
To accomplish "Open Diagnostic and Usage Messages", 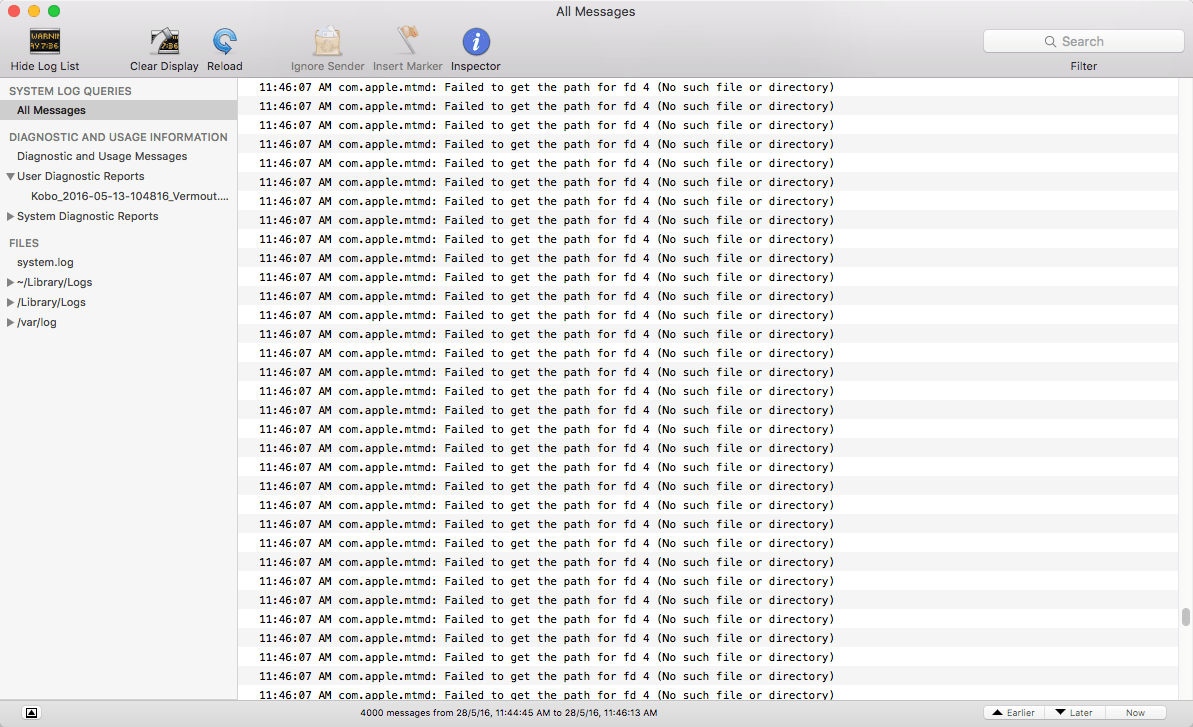I will click(102, 156).
